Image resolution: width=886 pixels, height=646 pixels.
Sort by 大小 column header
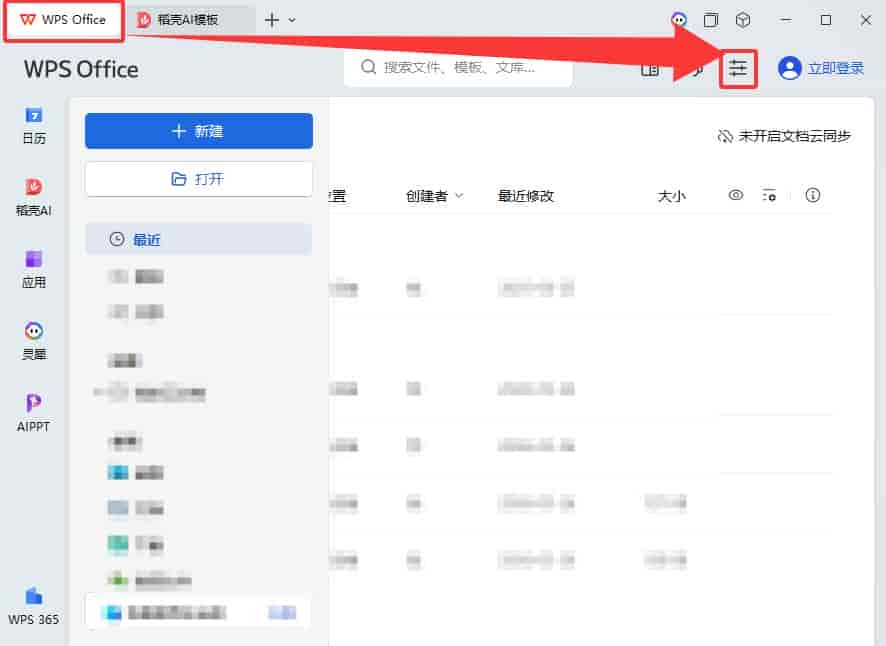pos(671,196)
